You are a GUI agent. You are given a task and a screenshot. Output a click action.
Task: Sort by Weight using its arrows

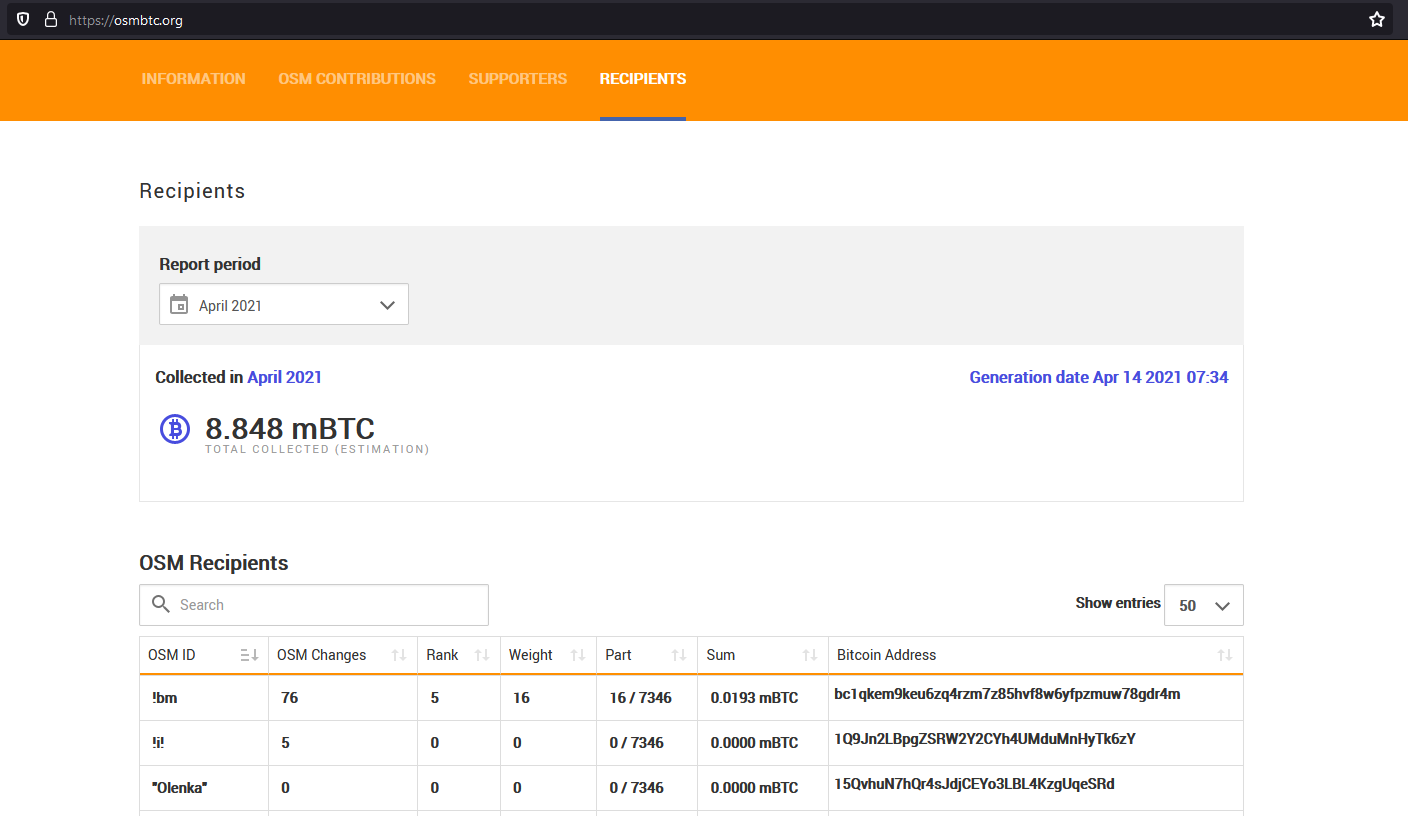pyautogui.click(x=578, y=655)
